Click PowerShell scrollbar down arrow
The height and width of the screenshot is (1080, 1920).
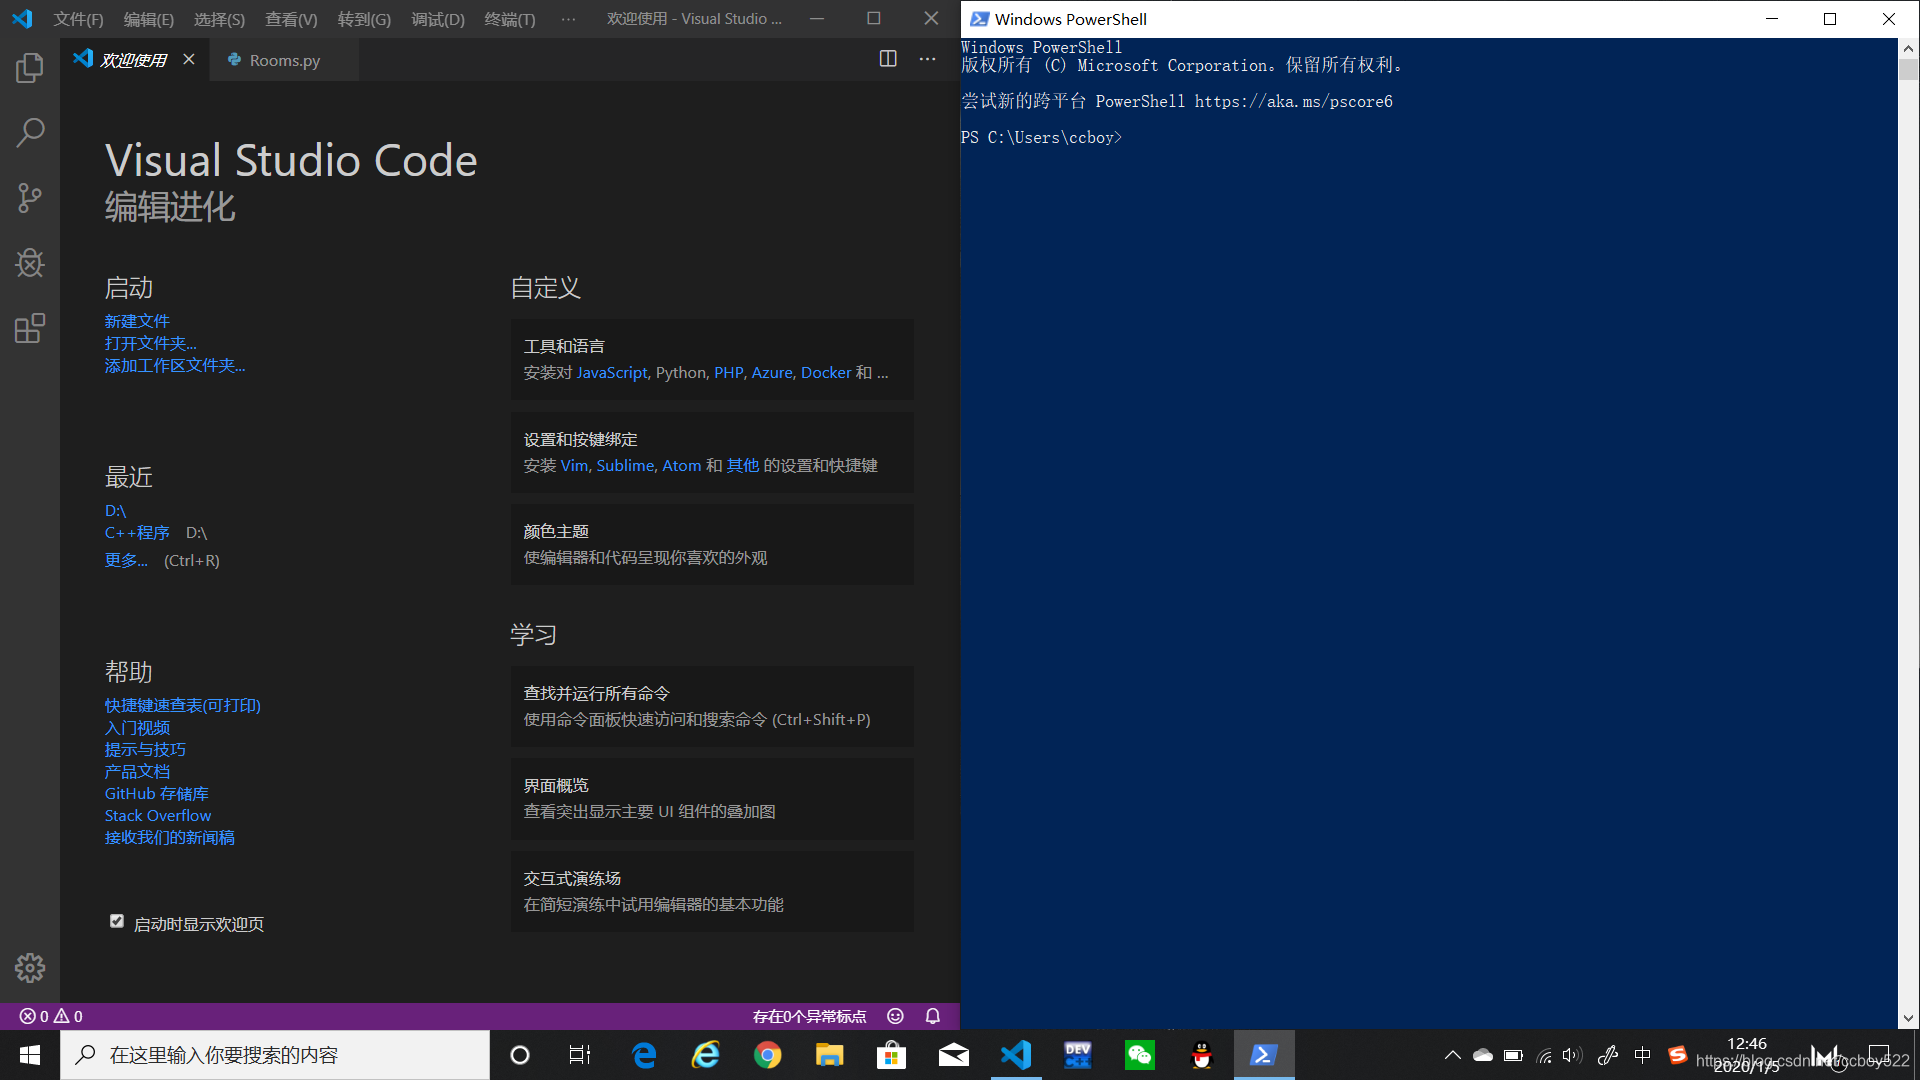click(x=1908, y=1018)
